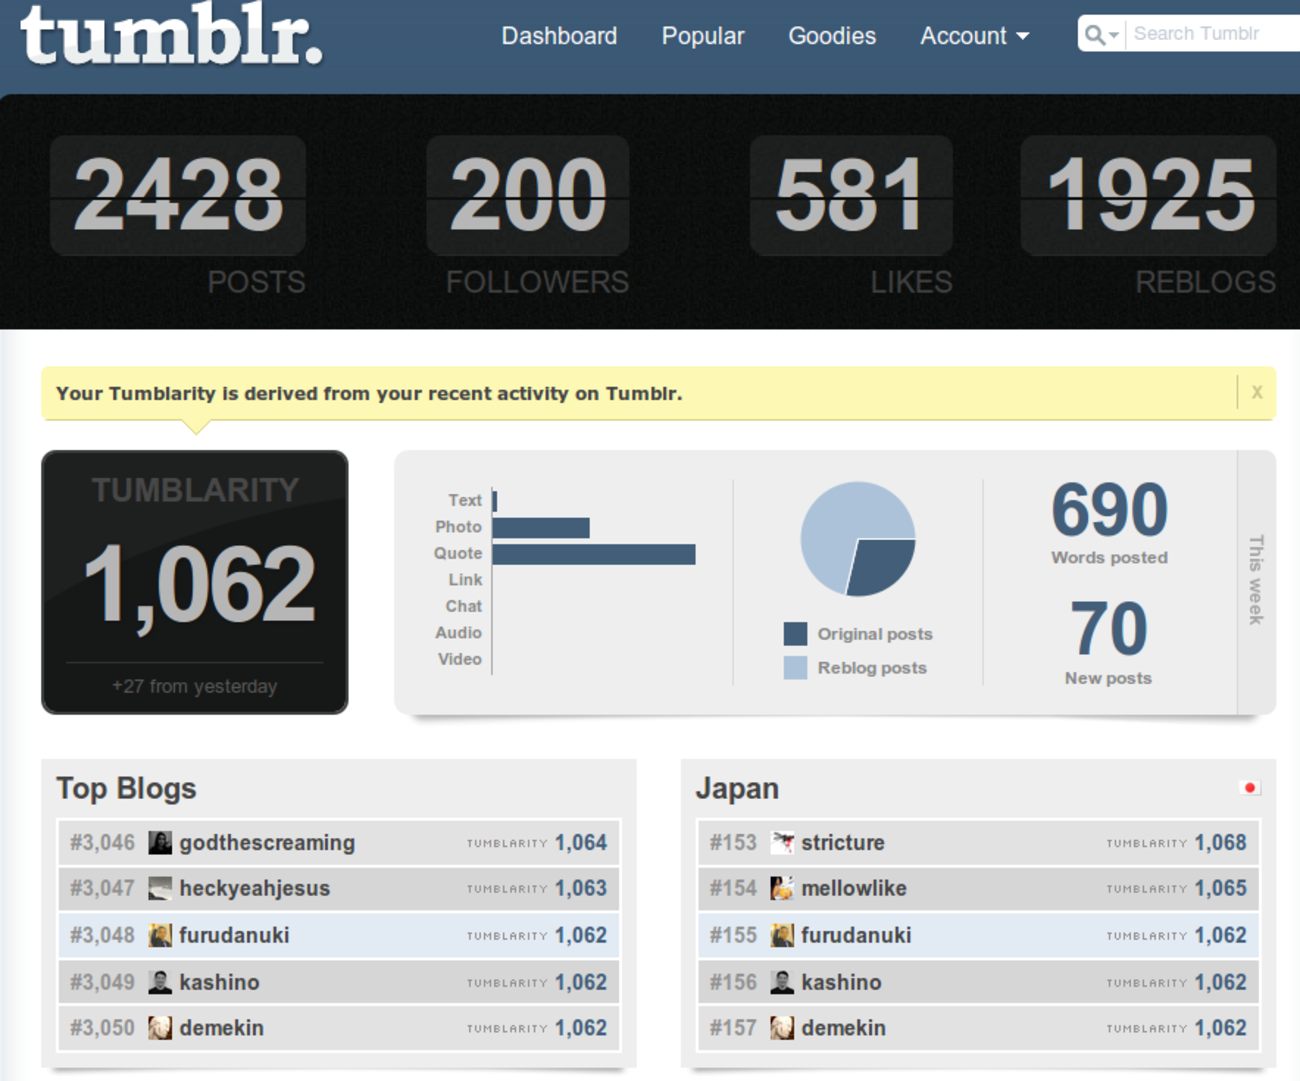Open the Goodies page
Image resolution: width=1300 pixels, height=1081 pixels.
tap(832, 36)
